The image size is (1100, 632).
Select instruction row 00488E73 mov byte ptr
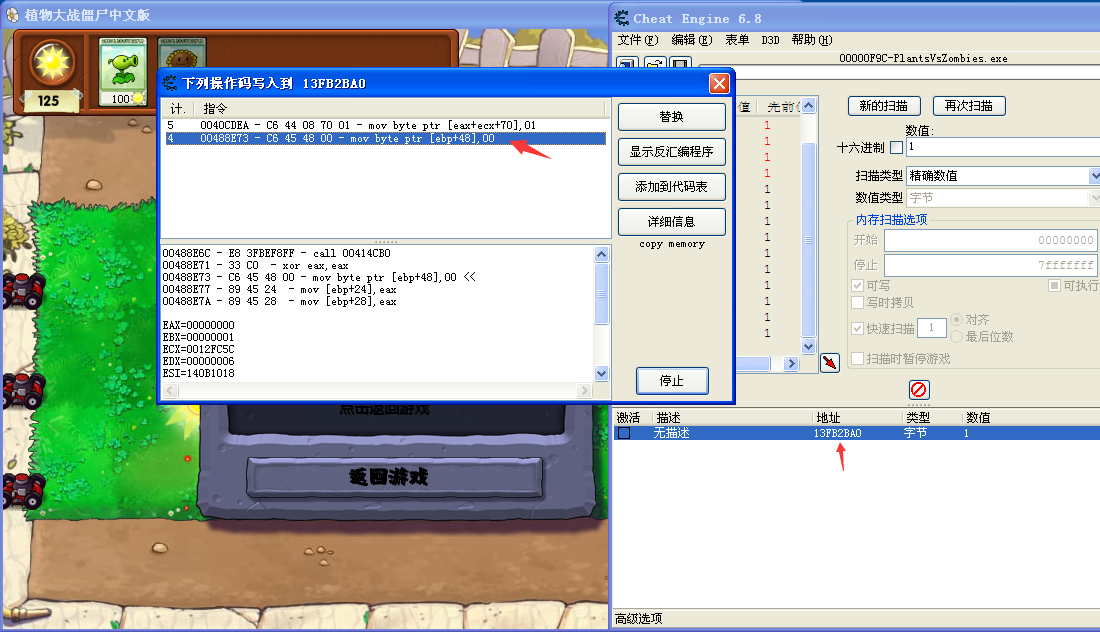coord(386,139)
